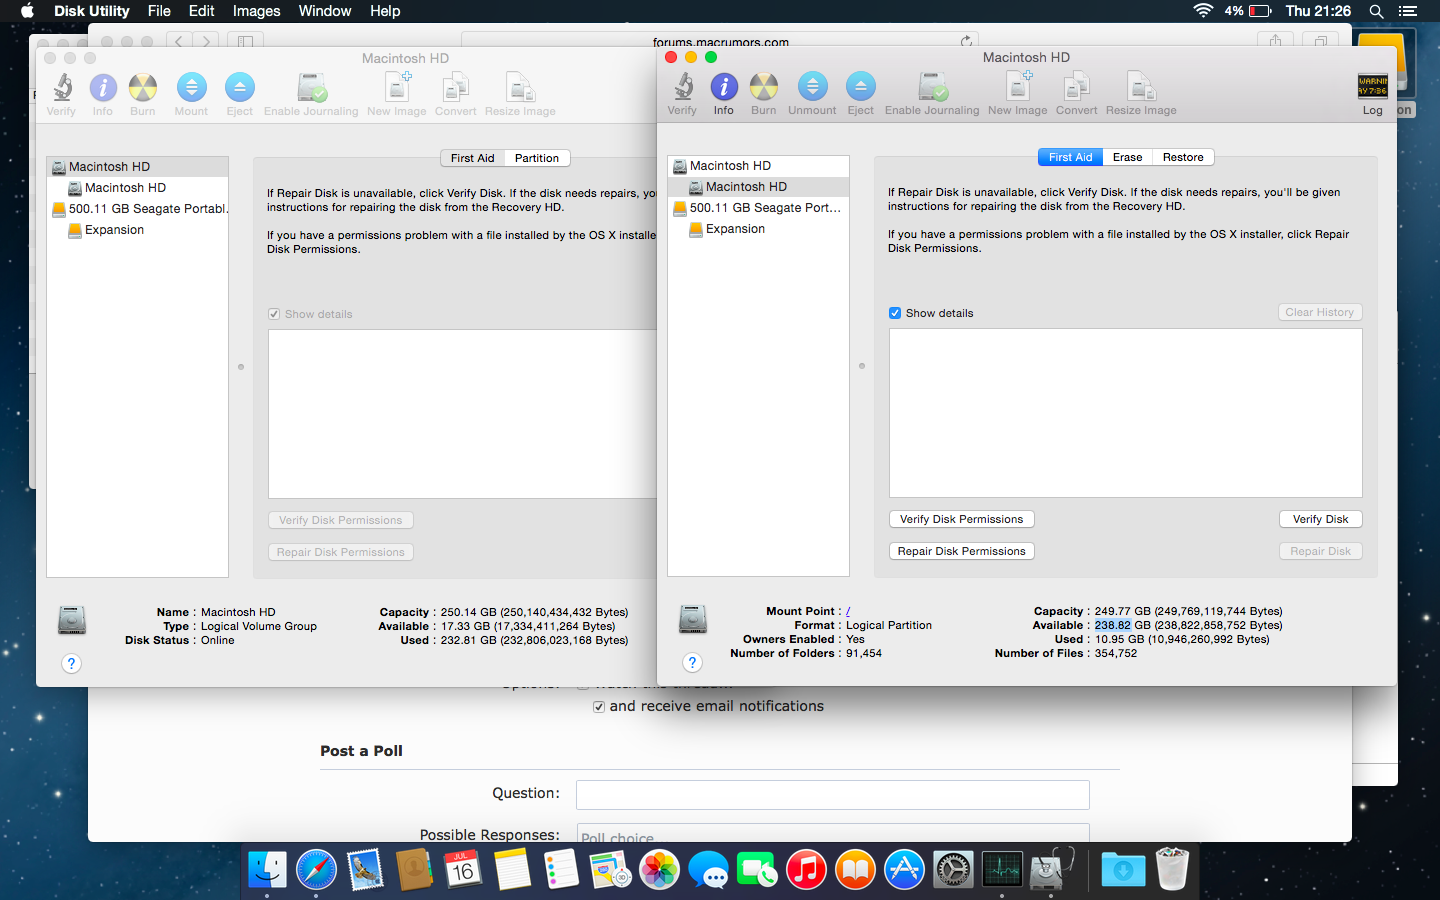
Task: Select top-level Macintosh HD disk in front sidebar
Action: point(758,165)
